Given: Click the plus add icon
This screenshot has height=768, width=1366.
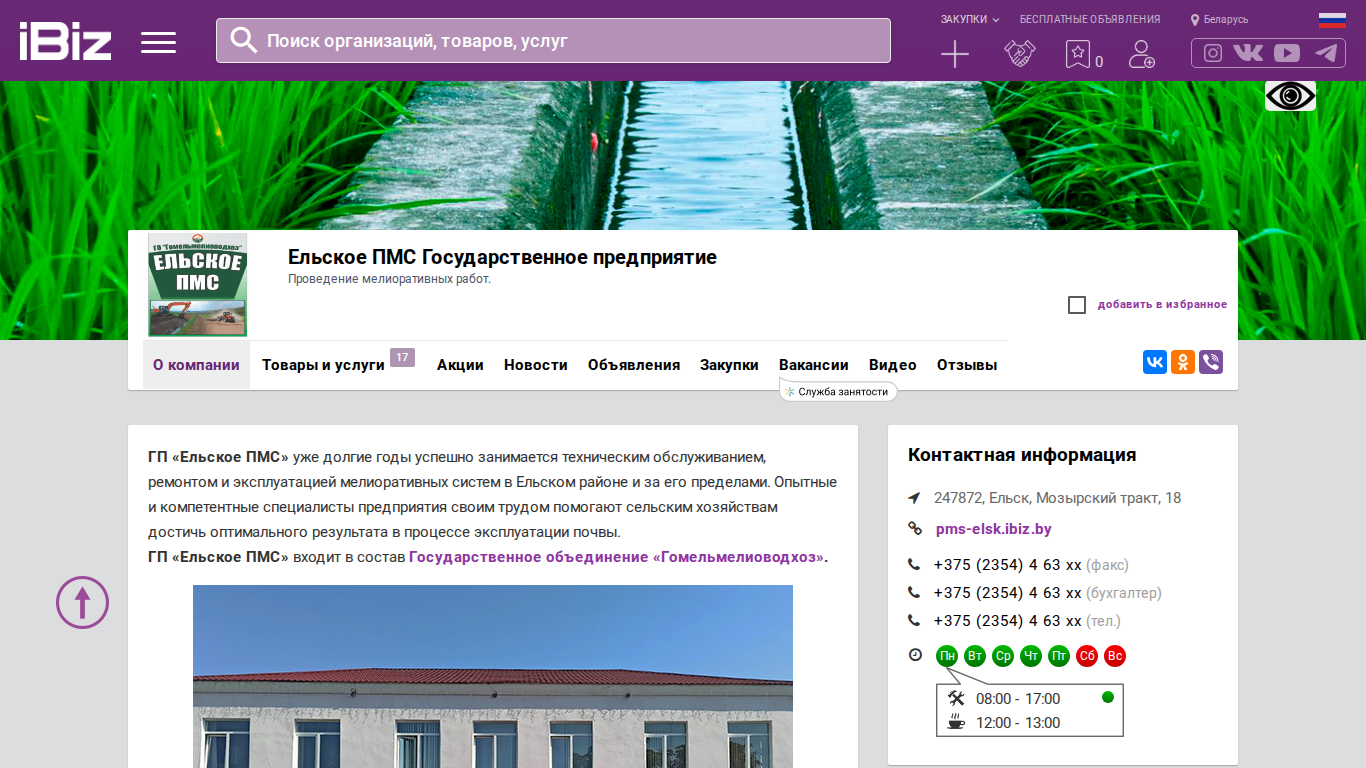Looking at the screenshot, I should 955,54.
